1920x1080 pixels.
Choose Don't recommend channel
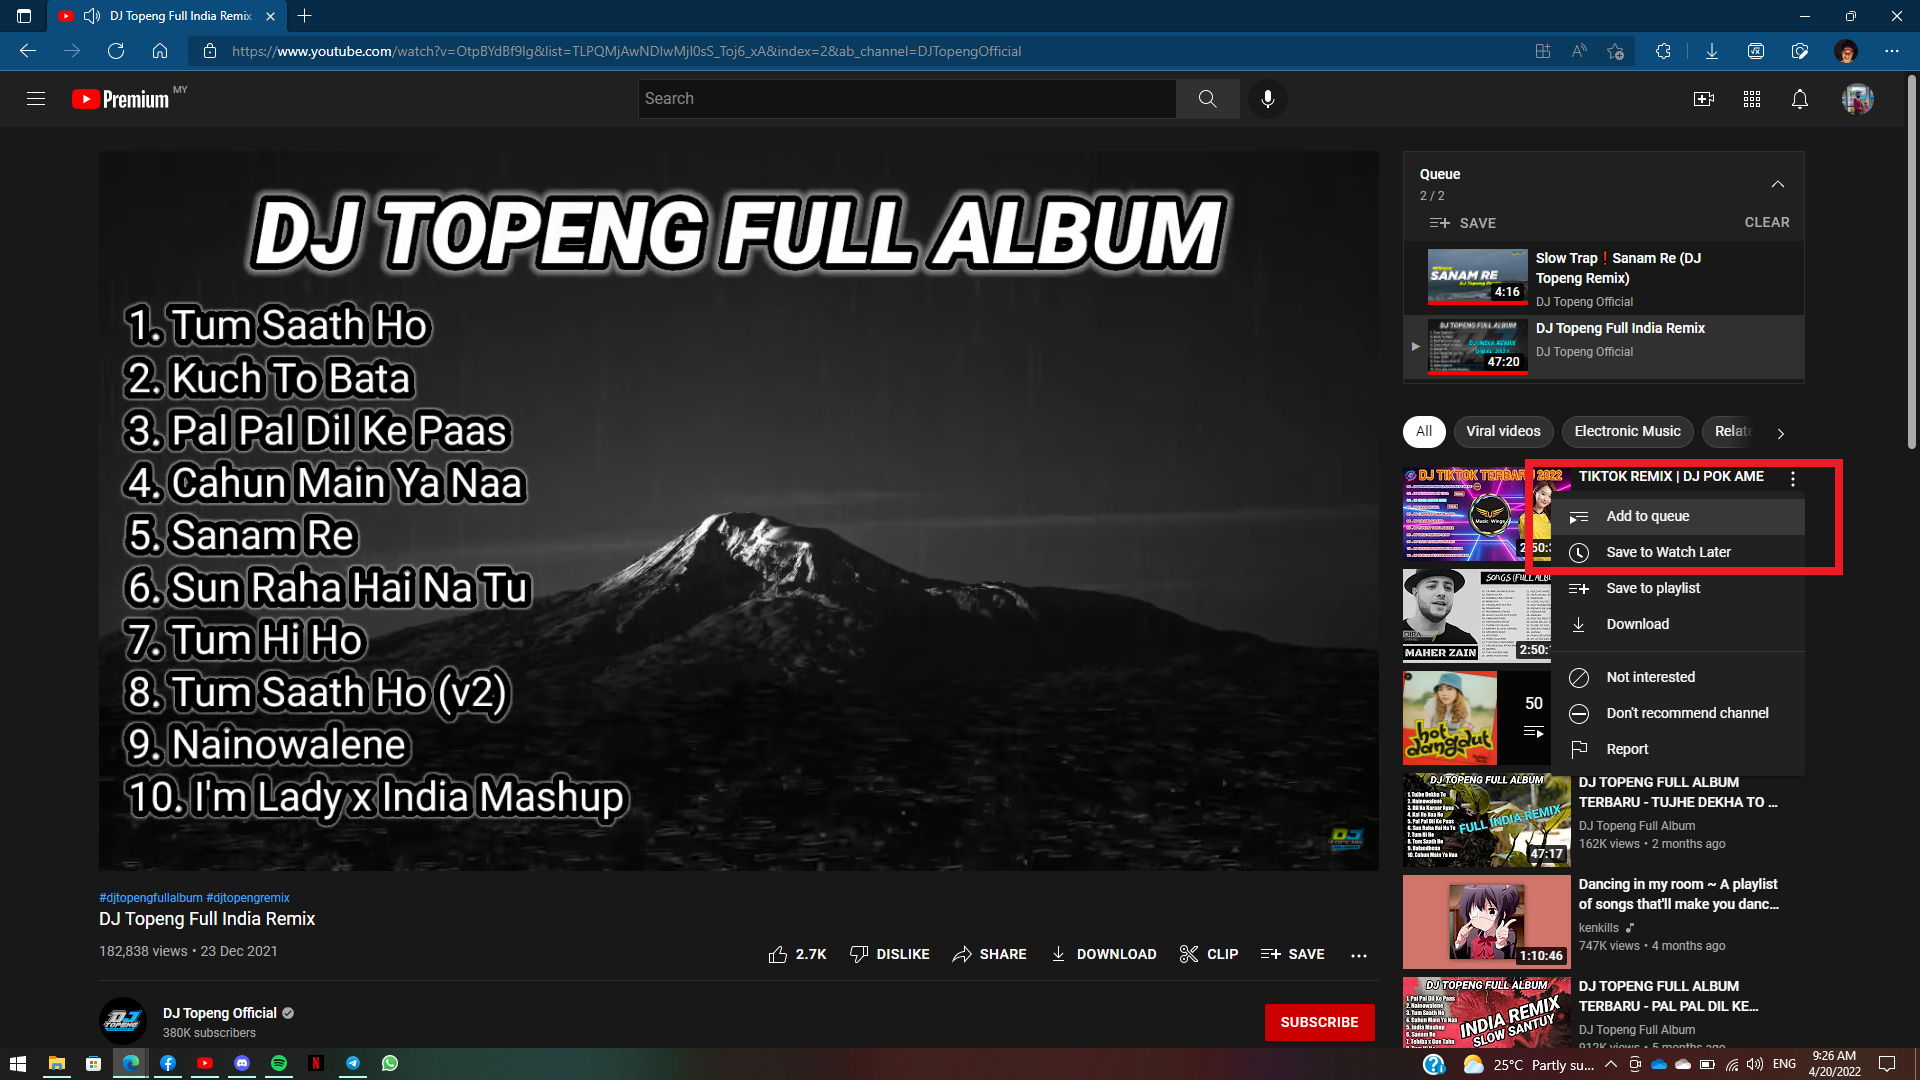1678,713
